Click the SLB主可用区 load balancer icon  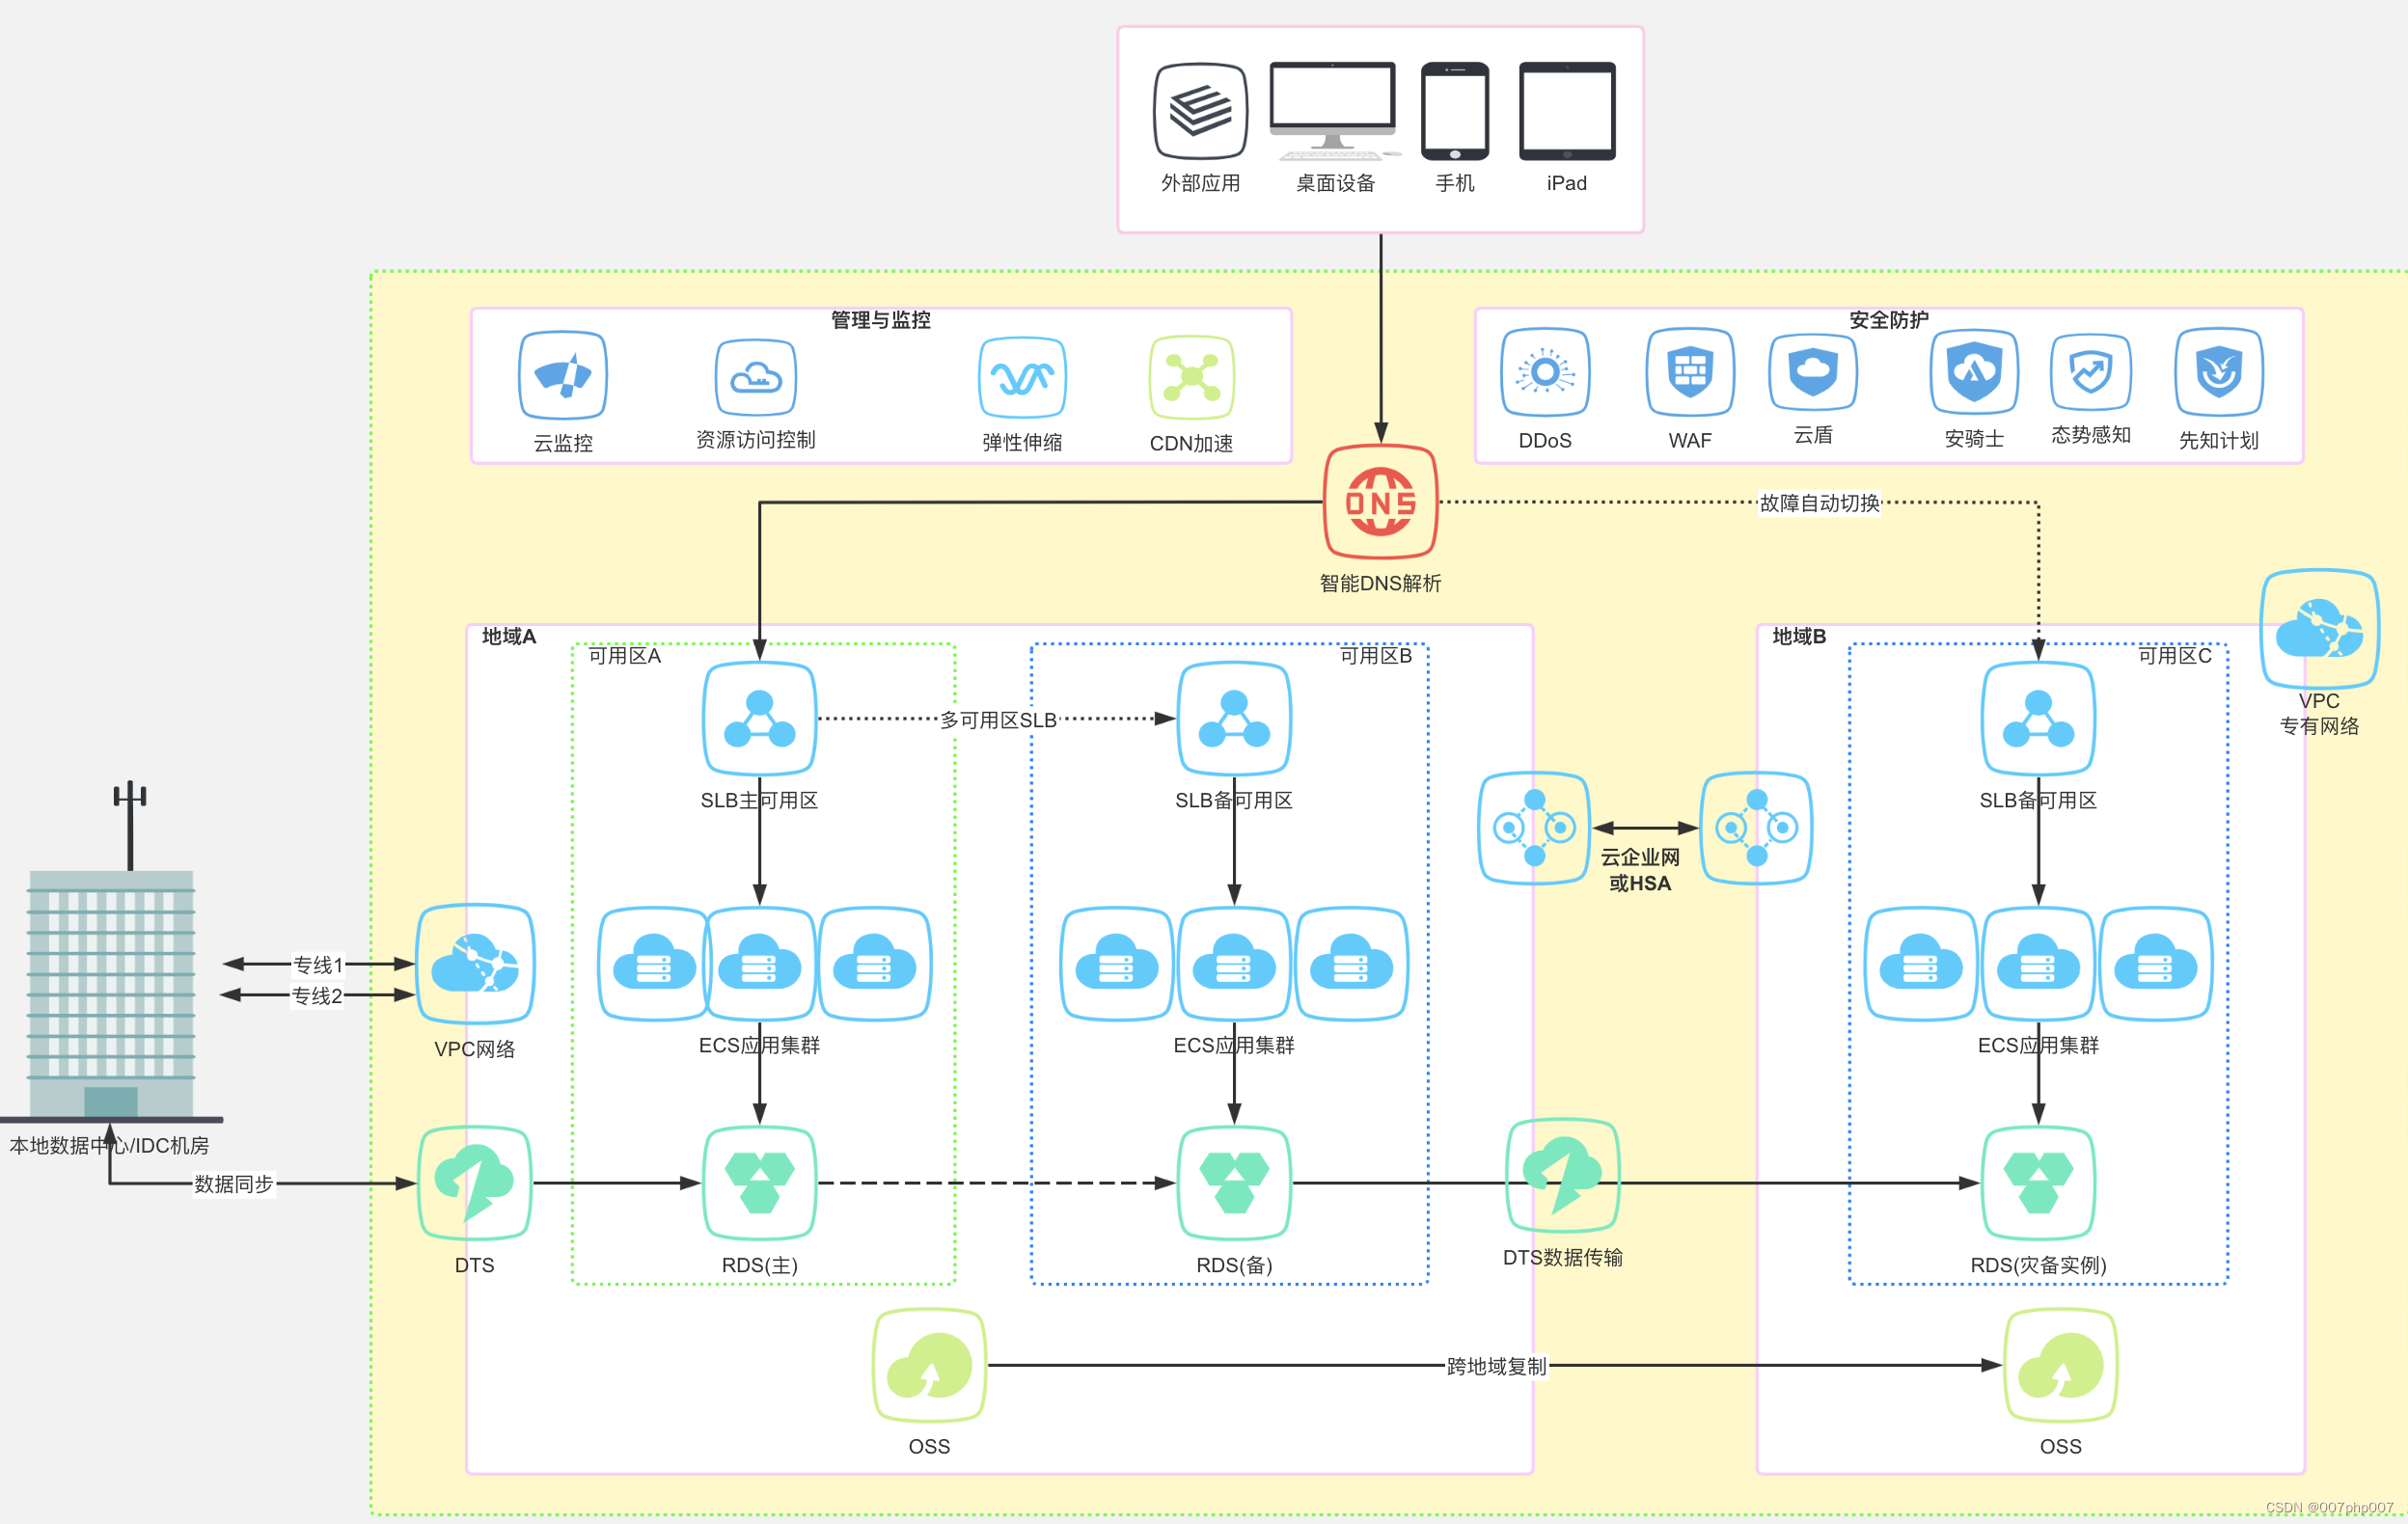point(759,718)
